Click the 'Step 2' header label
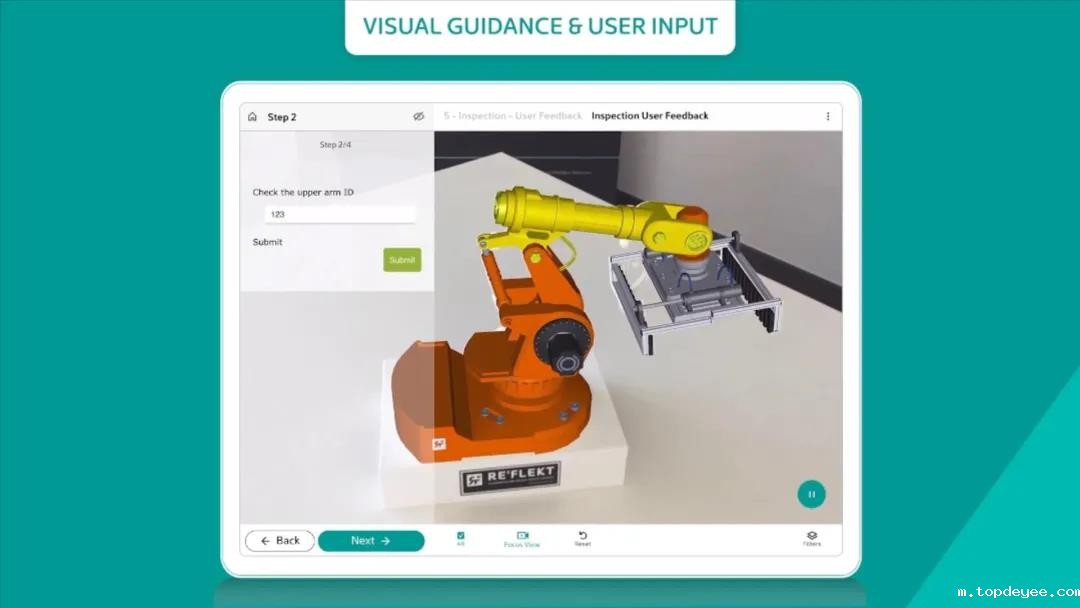The image size is (1080, 608). pyautogui.click(x=282, y=117)
